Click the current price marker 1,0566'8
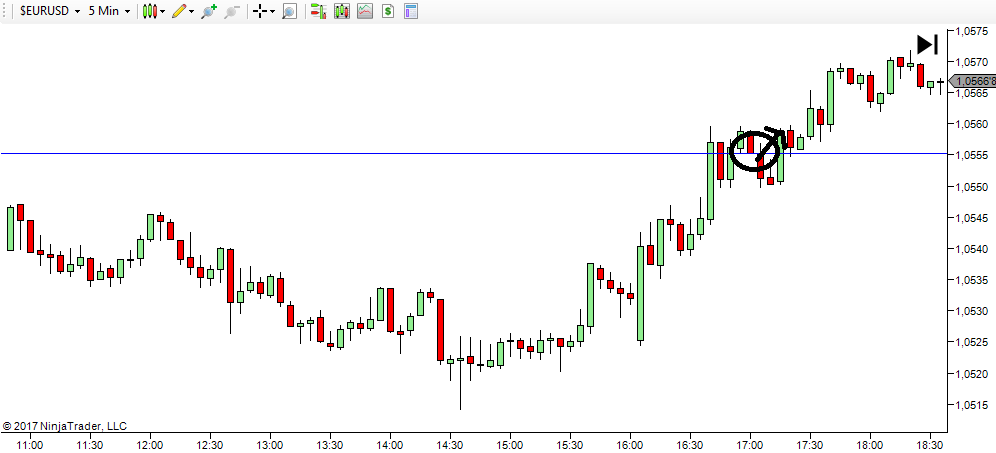The image size is (996, 453). coord(972,81)
